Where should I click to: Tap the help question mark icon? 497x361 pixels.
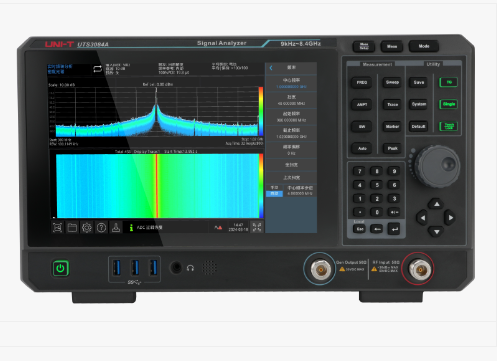(101, 228)
